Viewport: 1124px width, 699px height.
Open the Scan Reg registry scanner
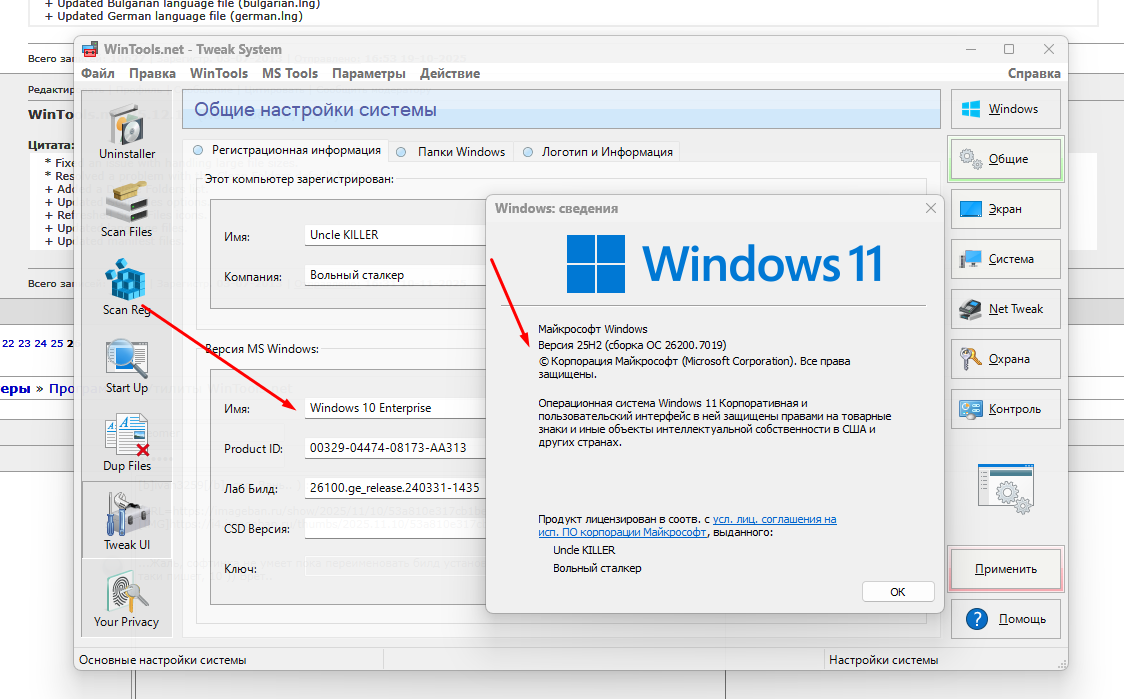127,288
